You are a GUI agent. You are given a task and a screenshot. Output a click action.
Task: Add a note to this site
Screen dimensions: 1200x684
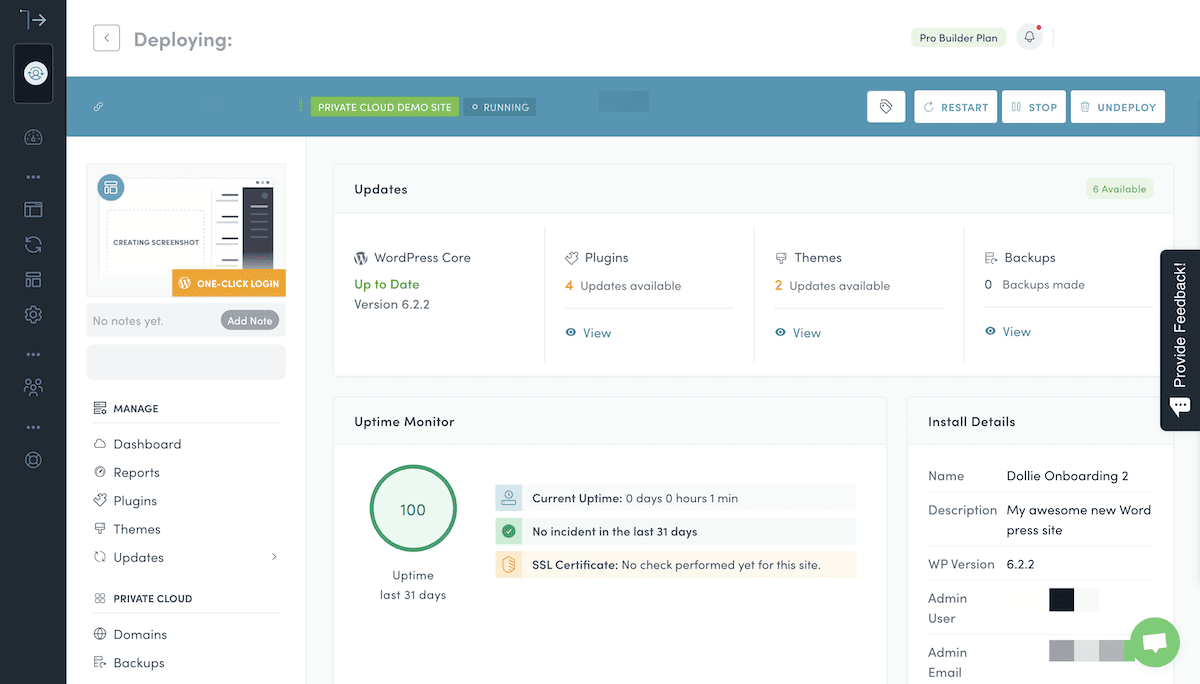click(x=250, y=321)
